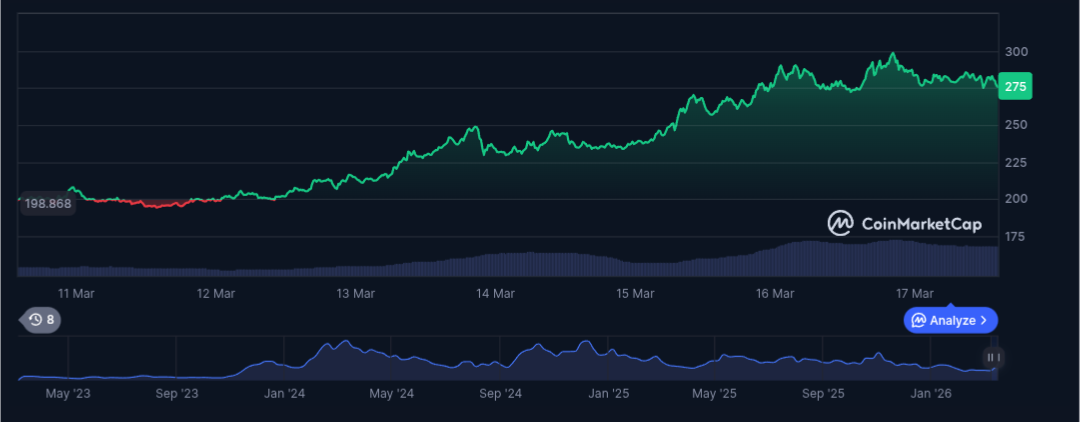Click the 17 Mar date axis label

tap(915, 293)
